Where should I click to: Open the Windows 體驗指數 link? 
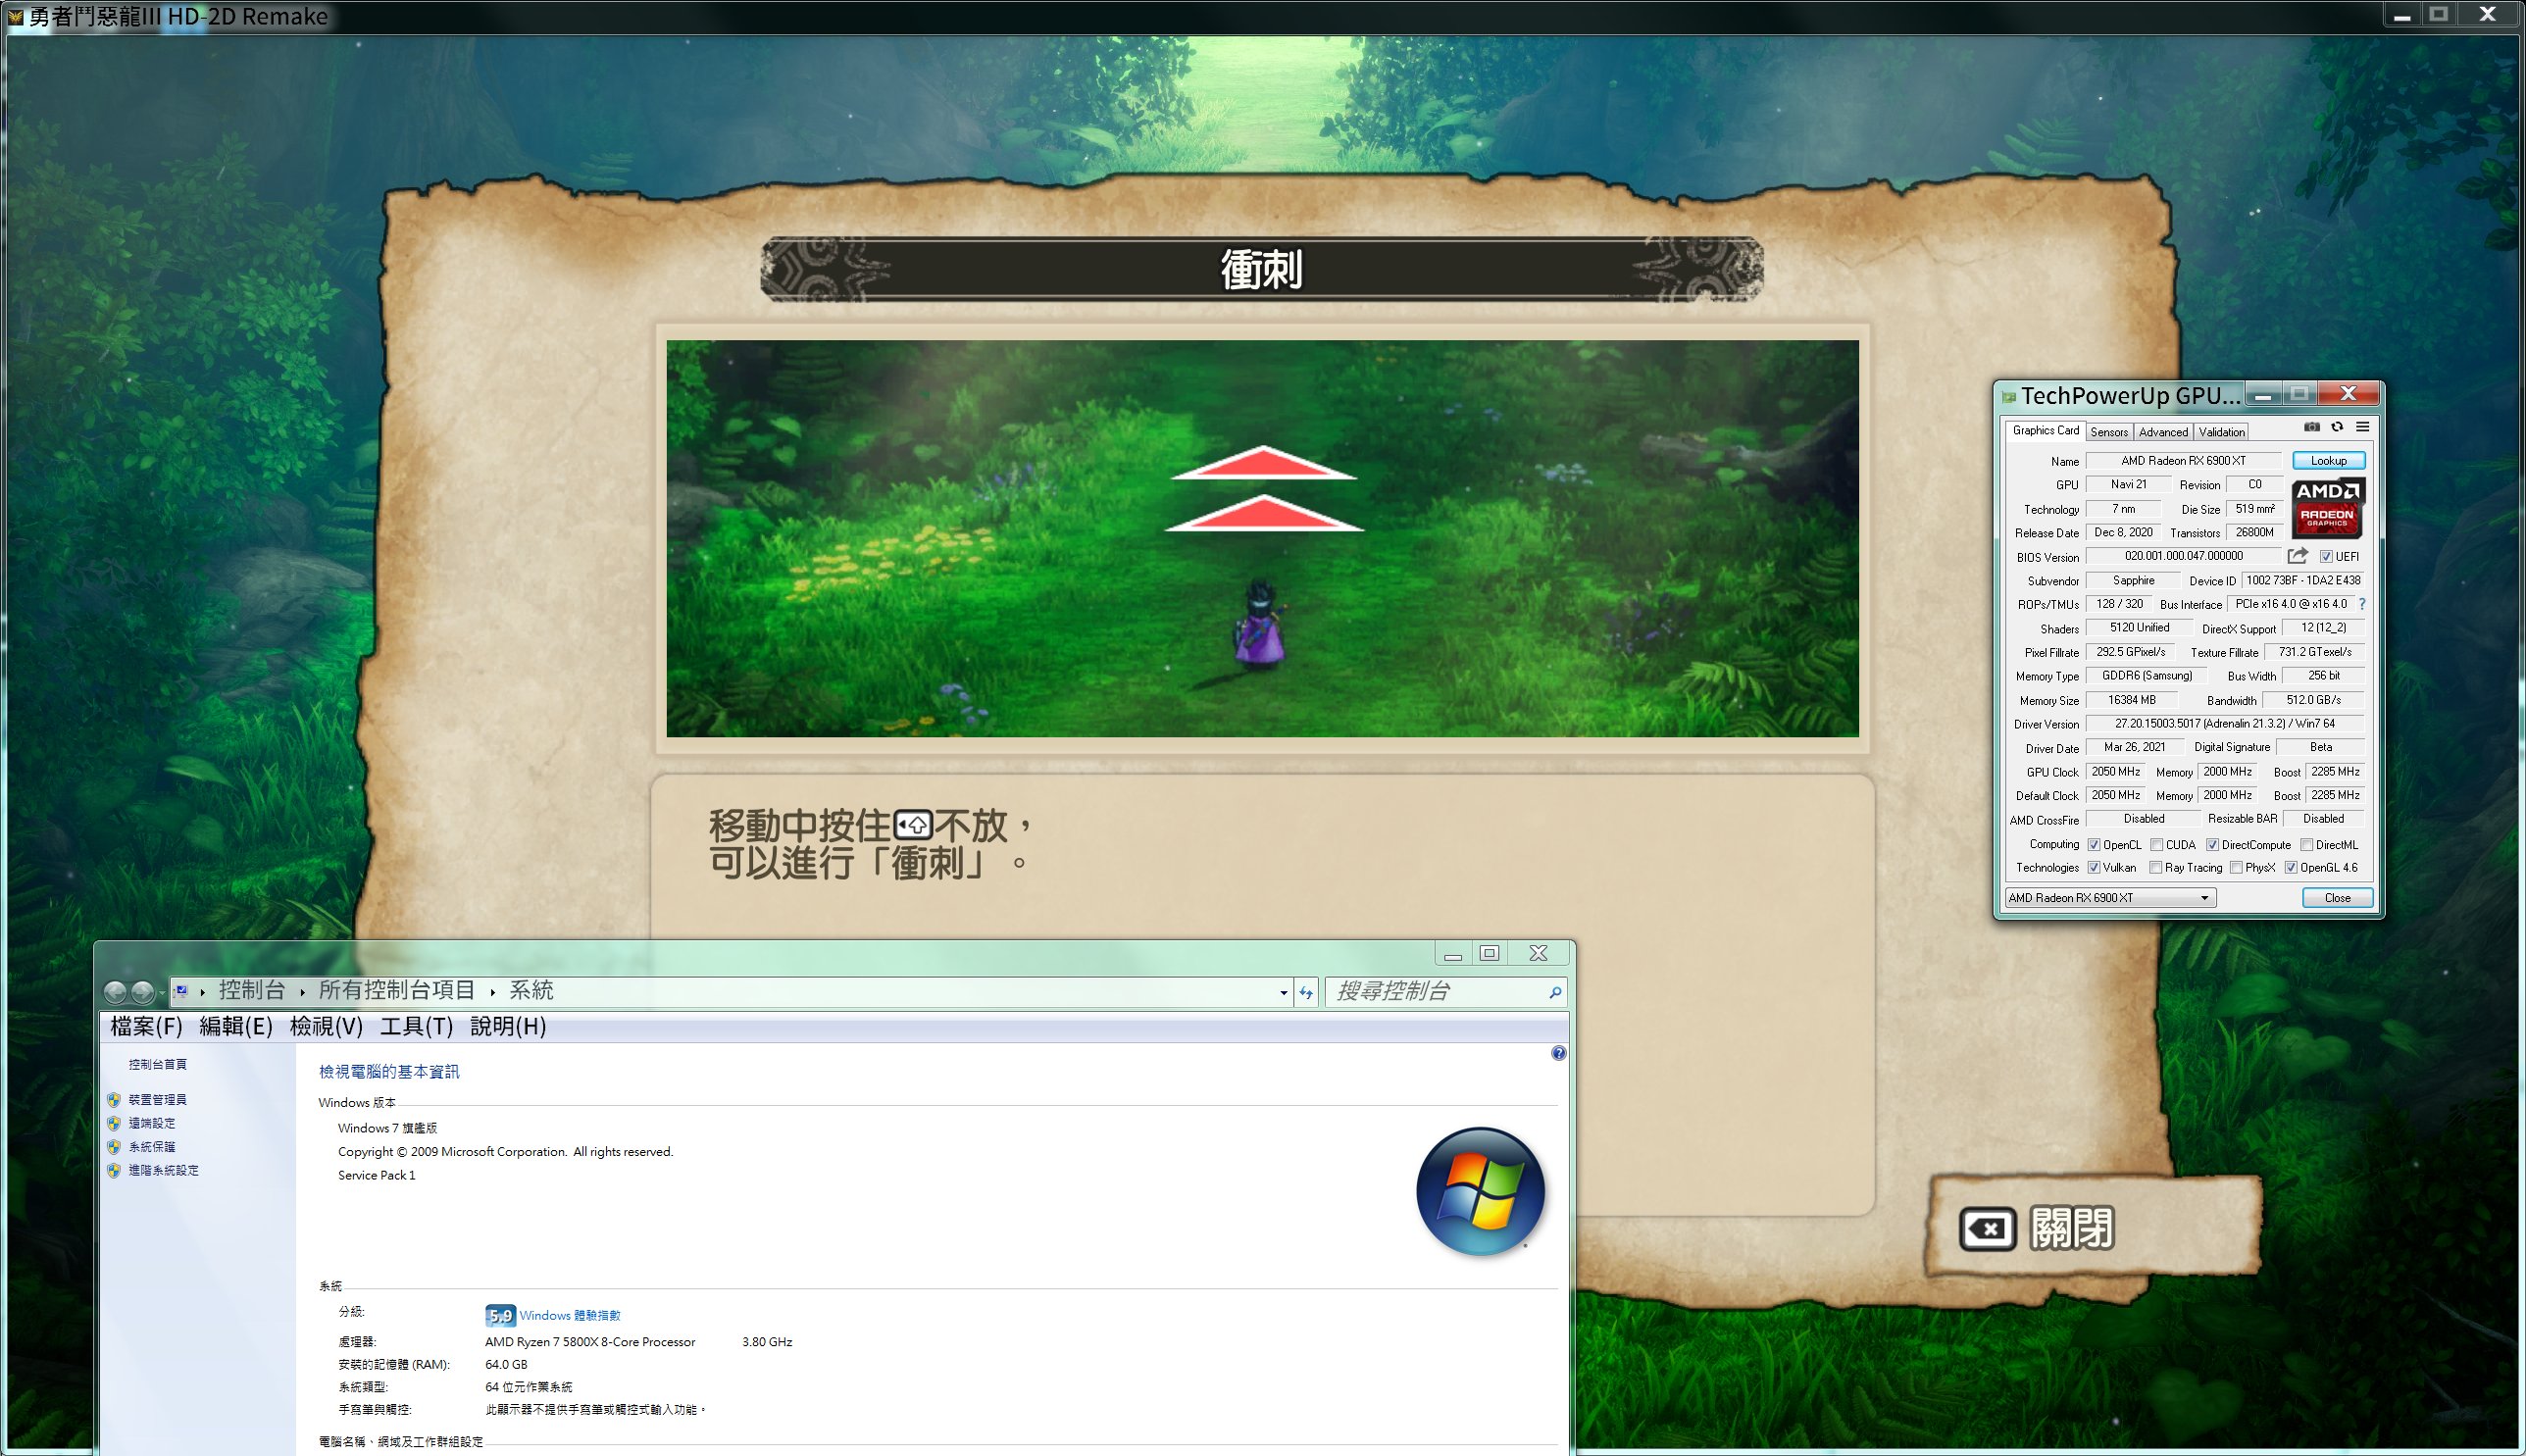click(569, 1316)
